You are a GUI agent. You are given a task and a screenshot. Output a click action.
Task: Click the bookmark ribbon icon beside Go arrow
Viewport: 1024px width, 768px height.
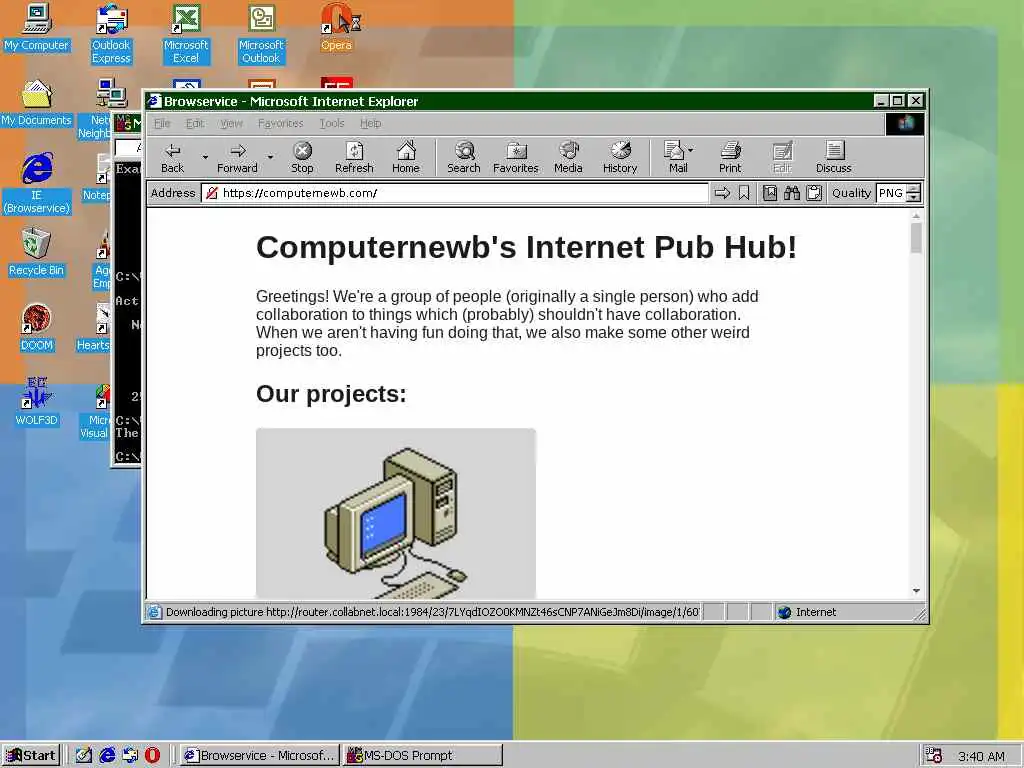744,193
